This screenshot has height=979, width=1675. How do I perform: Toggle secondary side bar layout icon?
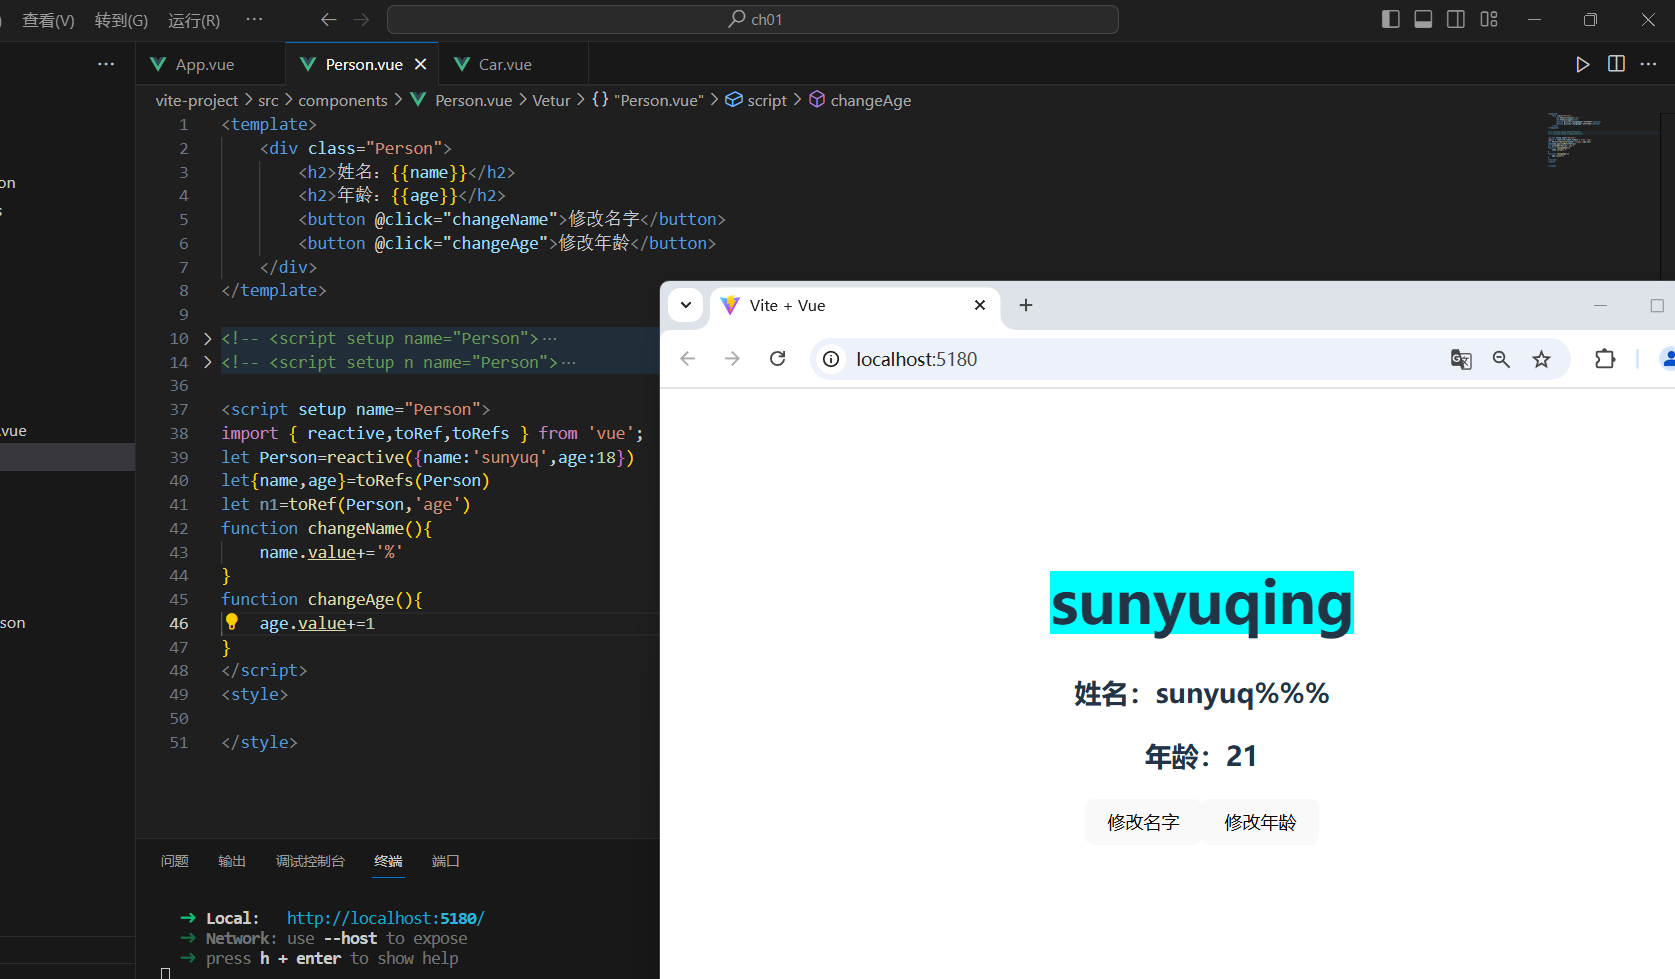1456,19
